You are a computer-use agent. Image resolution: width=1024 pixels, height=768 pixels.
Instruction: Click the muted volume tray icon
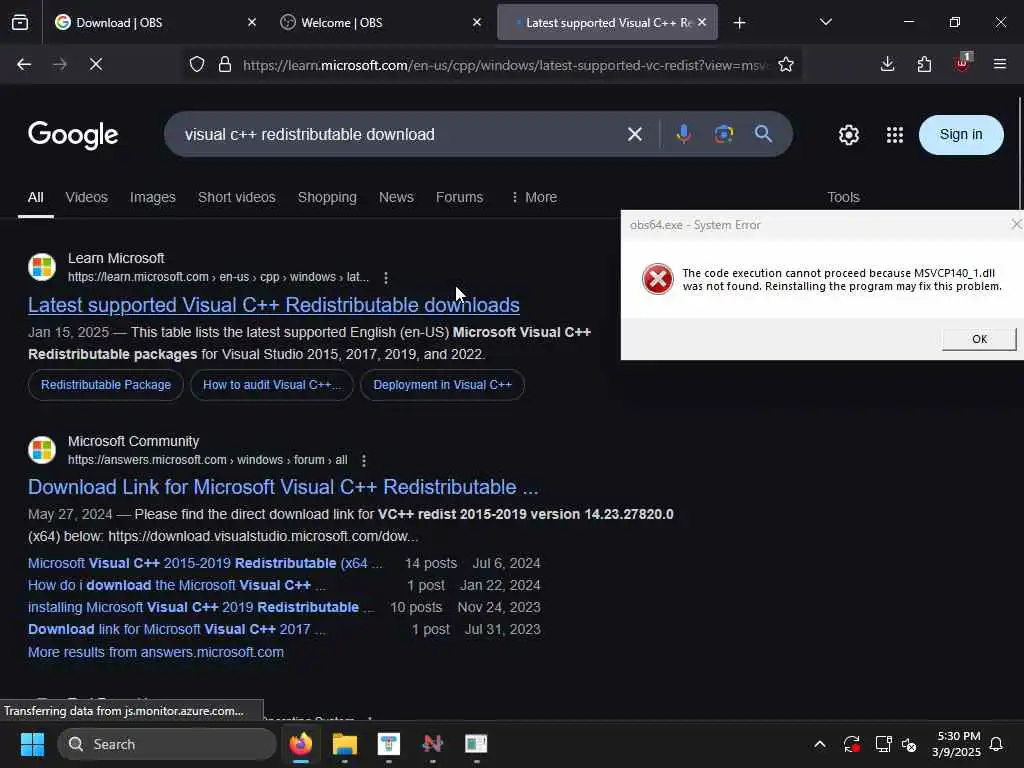click(908, 744)
